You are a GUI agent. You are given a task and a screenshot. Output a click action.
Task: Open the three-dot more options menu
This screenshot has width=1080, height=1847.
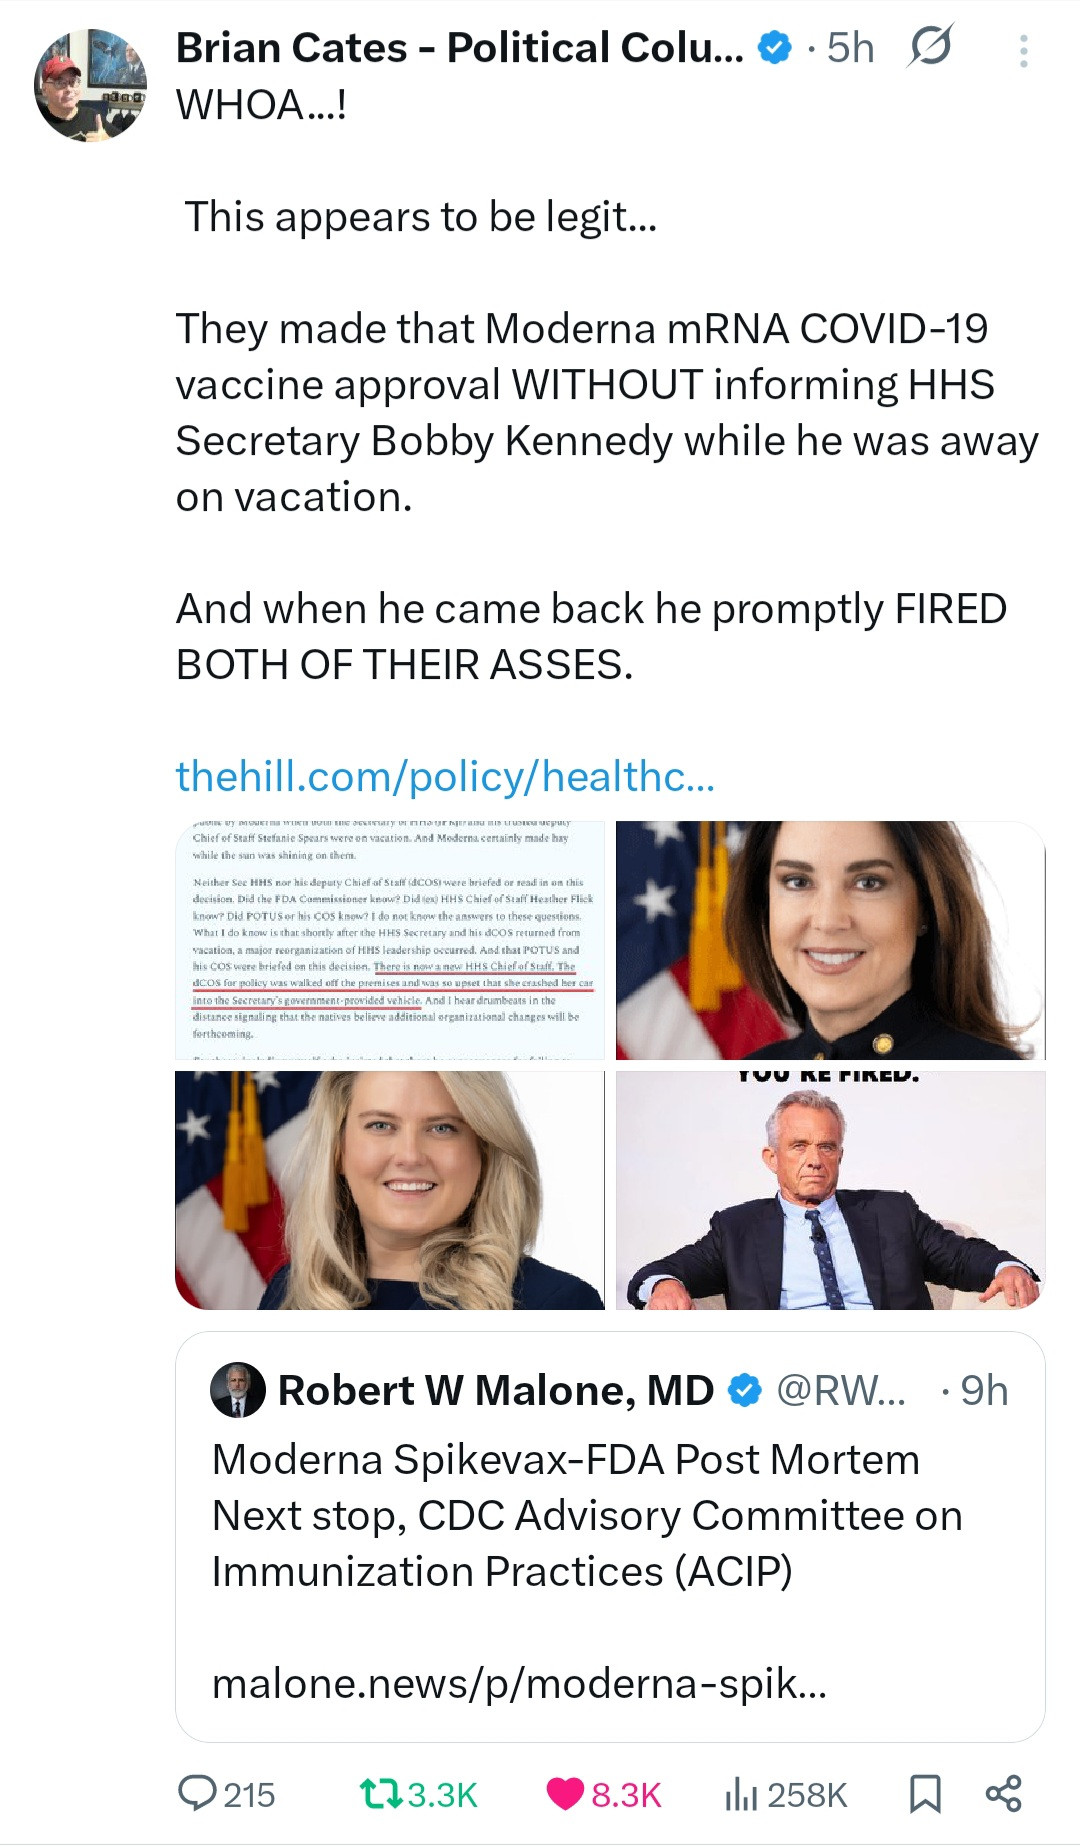1023,51
